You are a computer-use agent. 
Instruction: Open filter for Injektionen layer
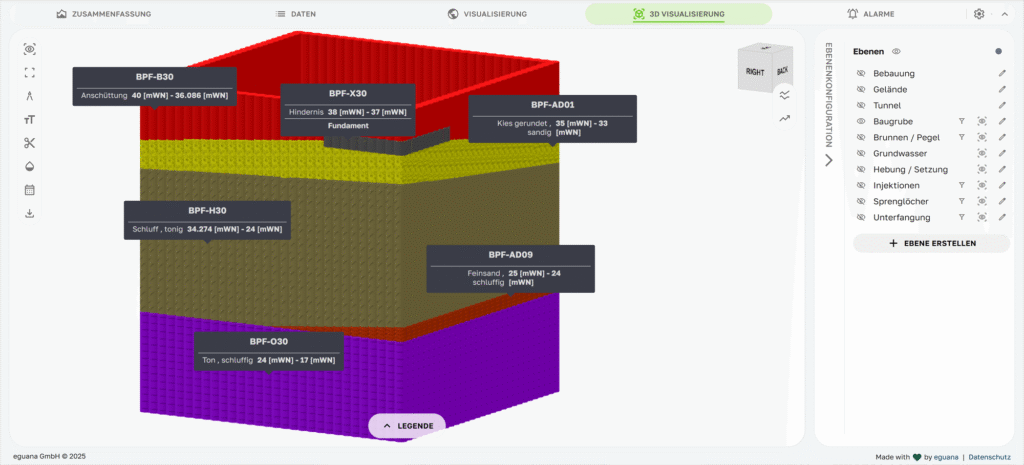961,185
